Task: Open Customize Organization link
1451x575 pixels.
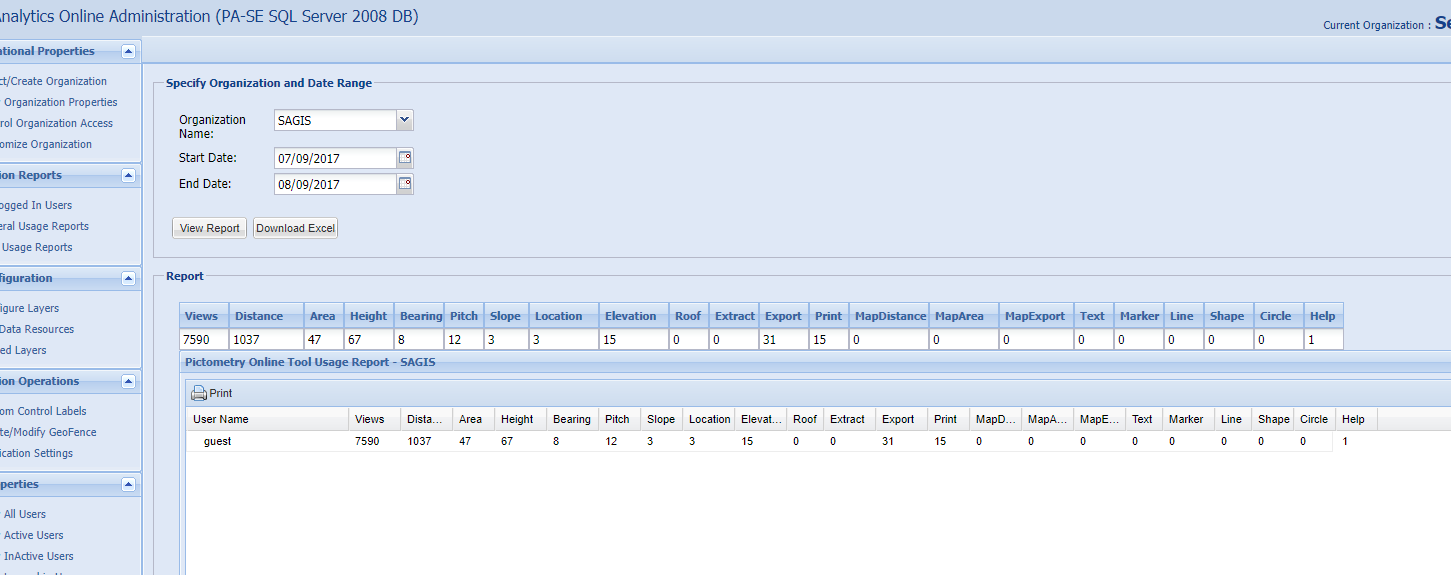Action: tap(46, 144)
